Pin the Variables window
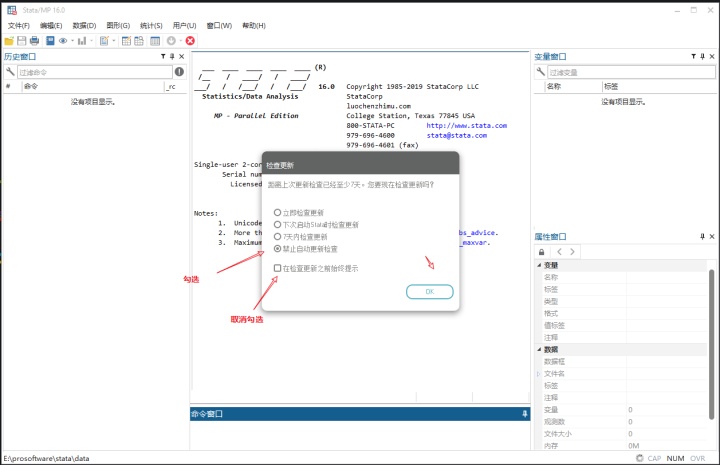Screen dimensions: 720x465 [703, 56]
